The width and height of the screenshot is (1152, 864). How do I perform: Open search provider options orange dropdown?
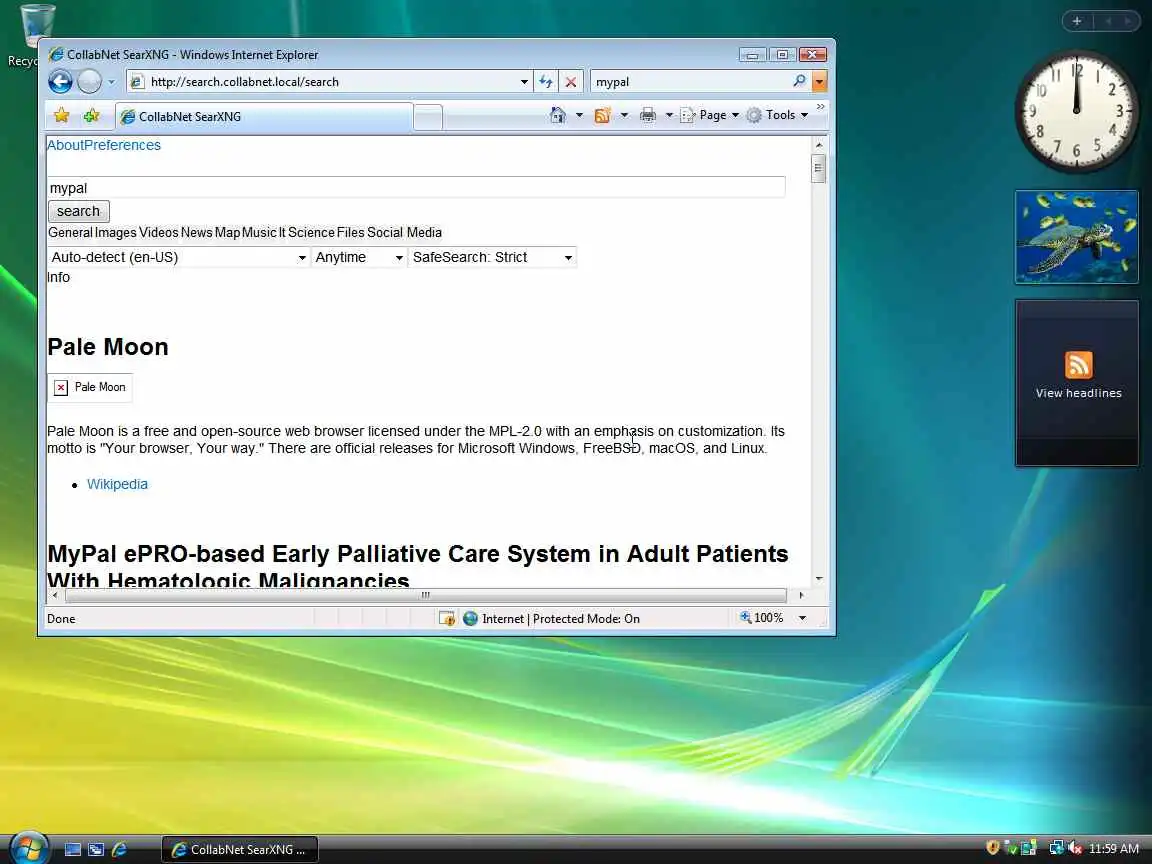point(819,82)
